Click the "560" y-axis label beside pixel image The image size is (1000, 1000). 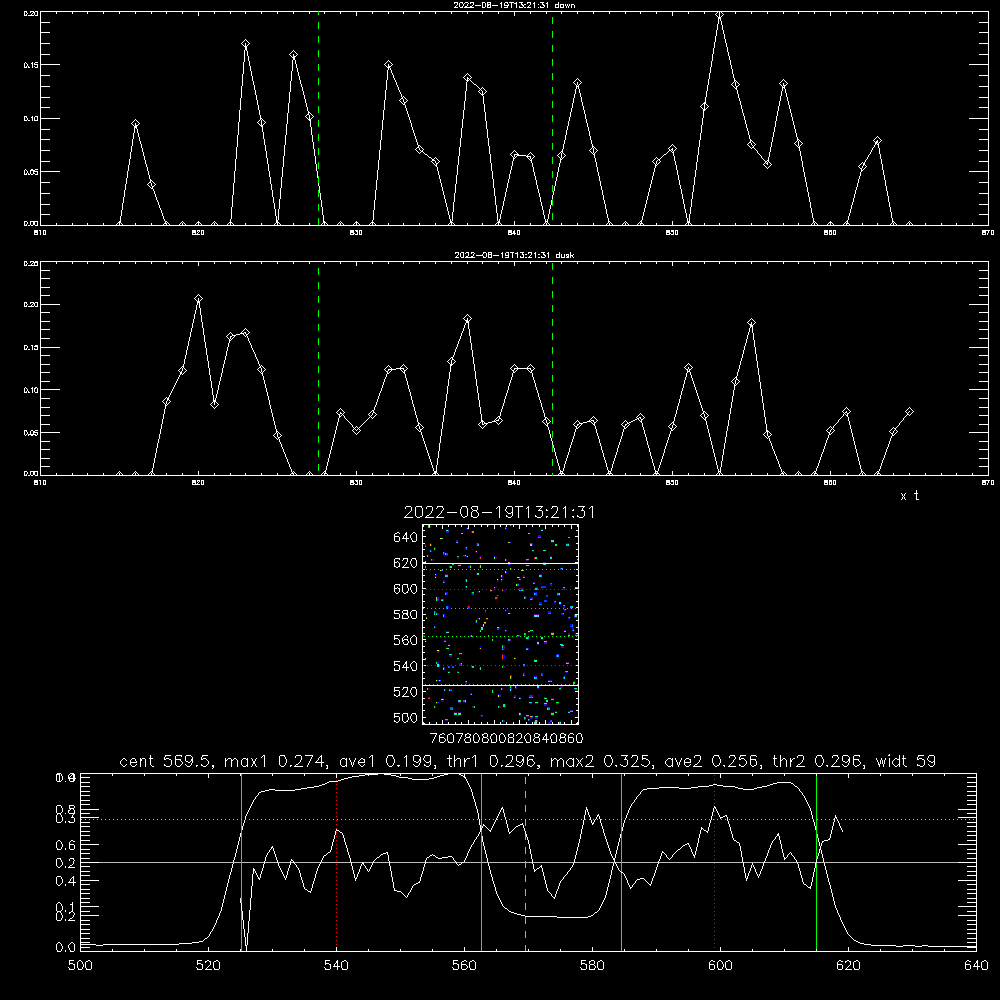pos(406,640)
